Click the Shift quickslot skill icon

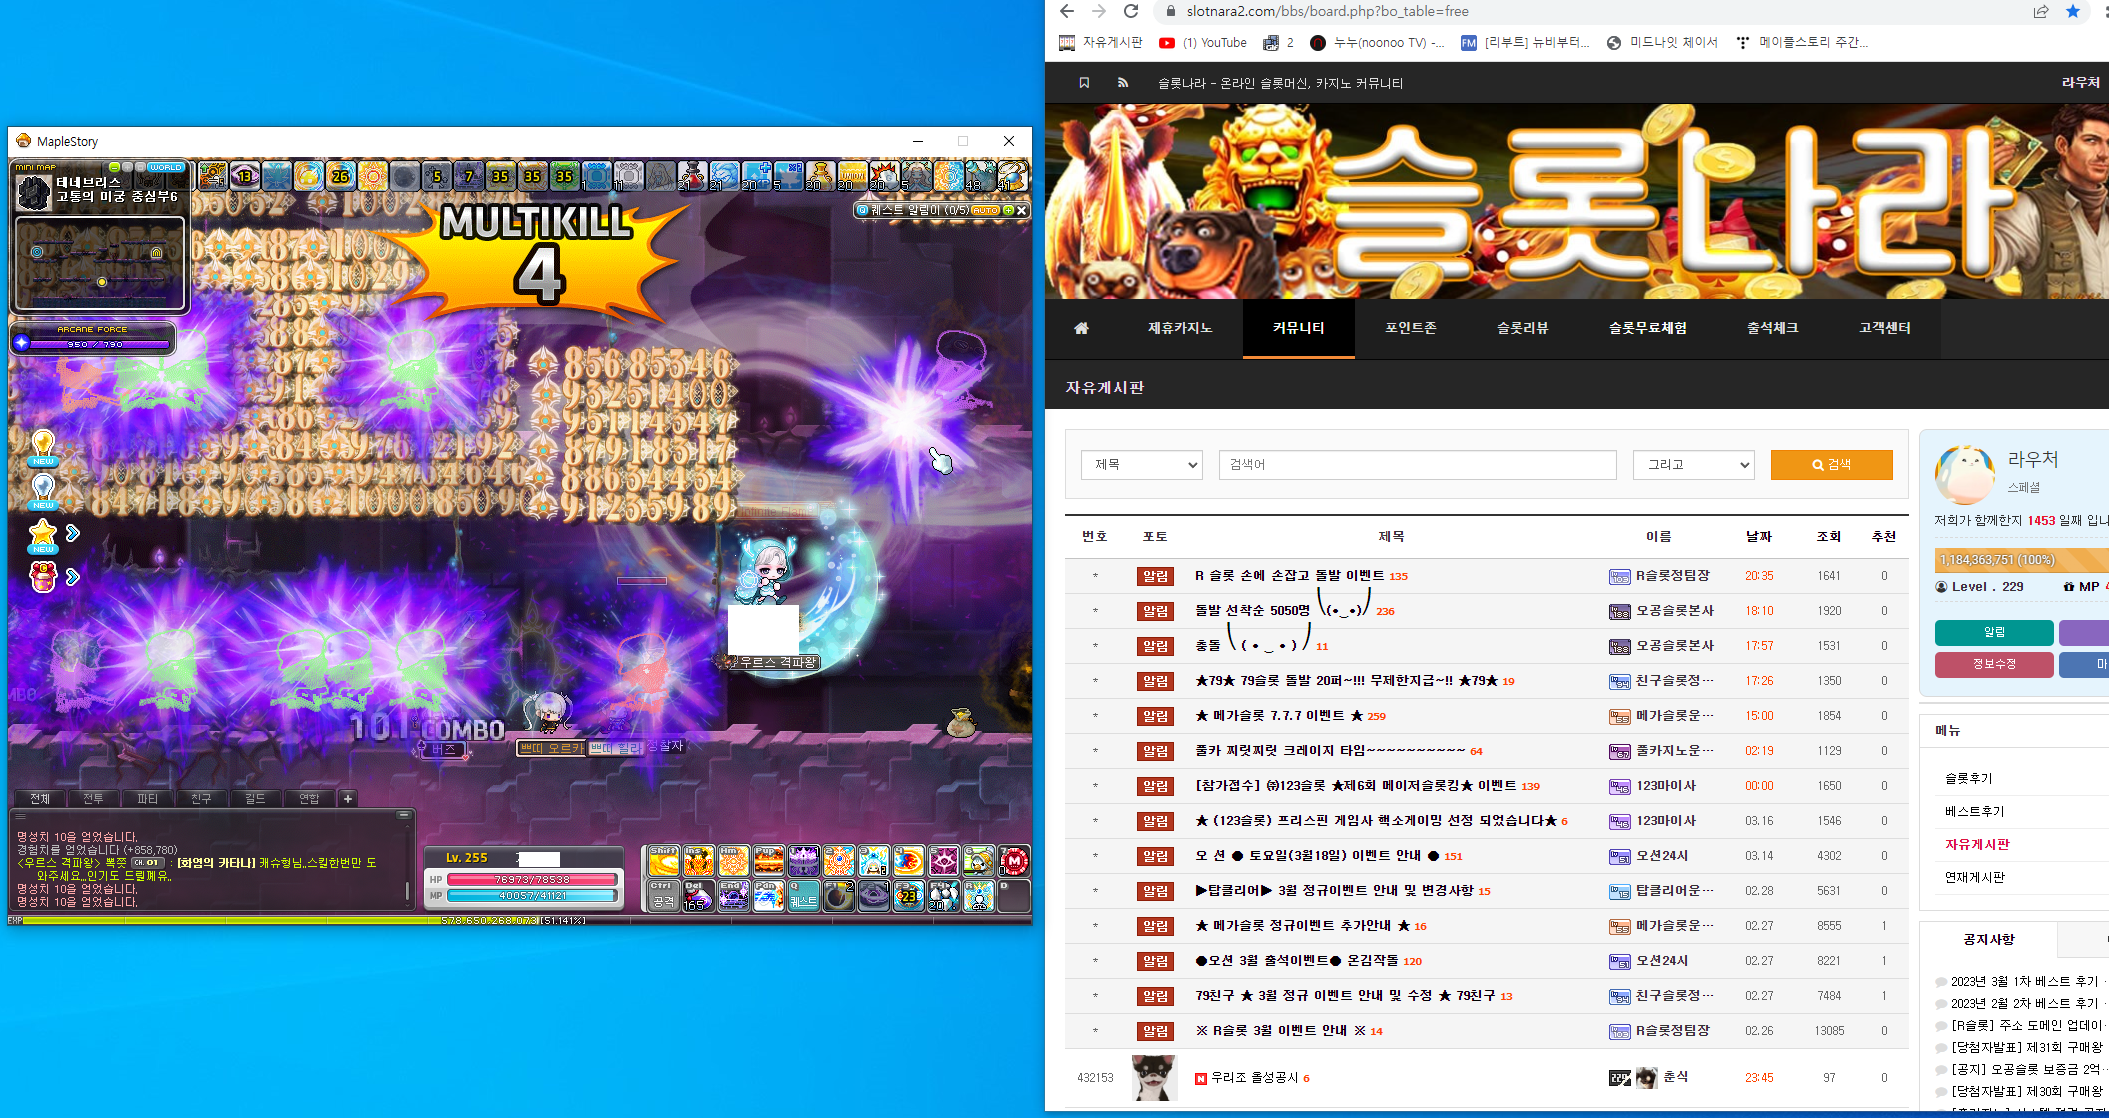point(663,860)
